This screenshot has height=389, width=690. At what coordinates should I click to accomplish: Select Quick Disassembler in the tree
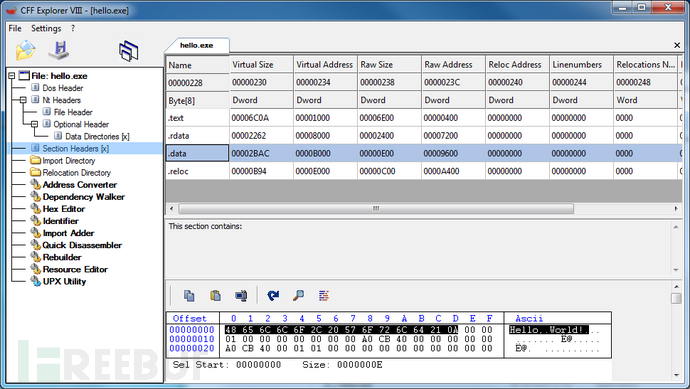82,245
